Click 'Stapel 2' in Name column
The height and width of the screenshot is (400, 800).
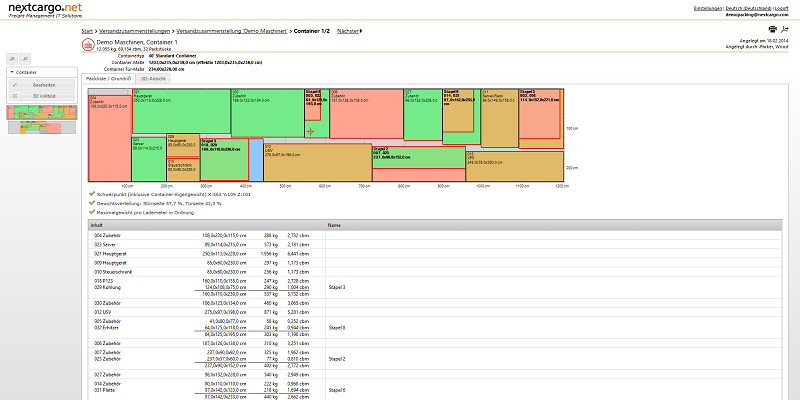tap(337, 359)
